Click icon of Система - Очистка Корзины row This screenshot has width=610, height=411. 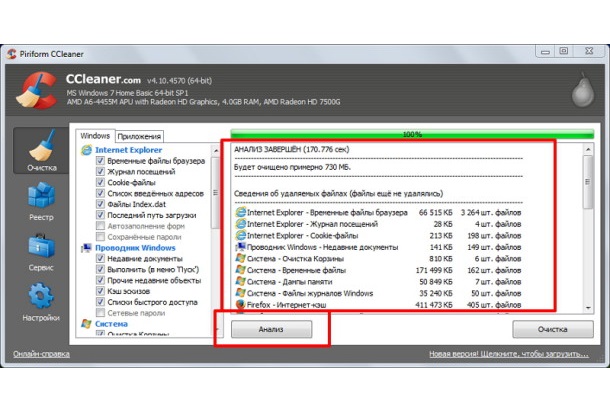[x=240, y=258]
